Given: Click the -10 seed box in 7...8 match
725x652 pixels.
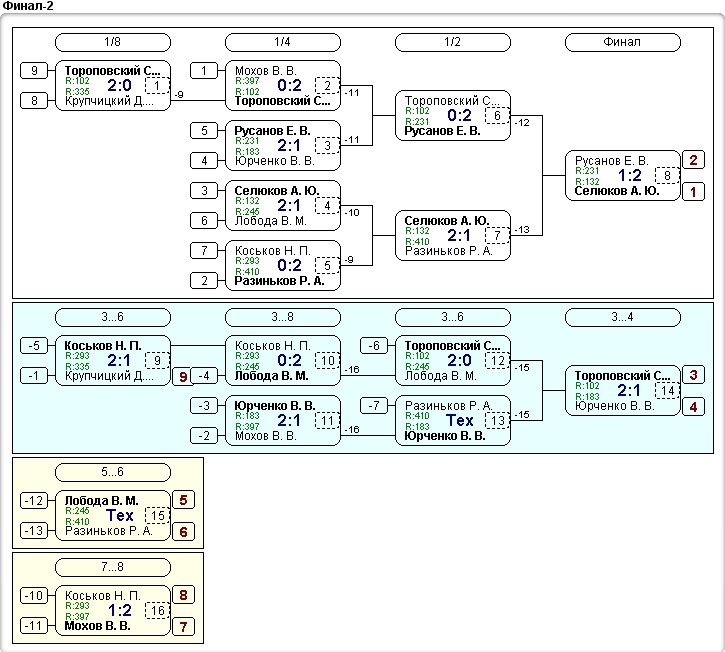Looking at the screenshot, I should pos(34,596).
